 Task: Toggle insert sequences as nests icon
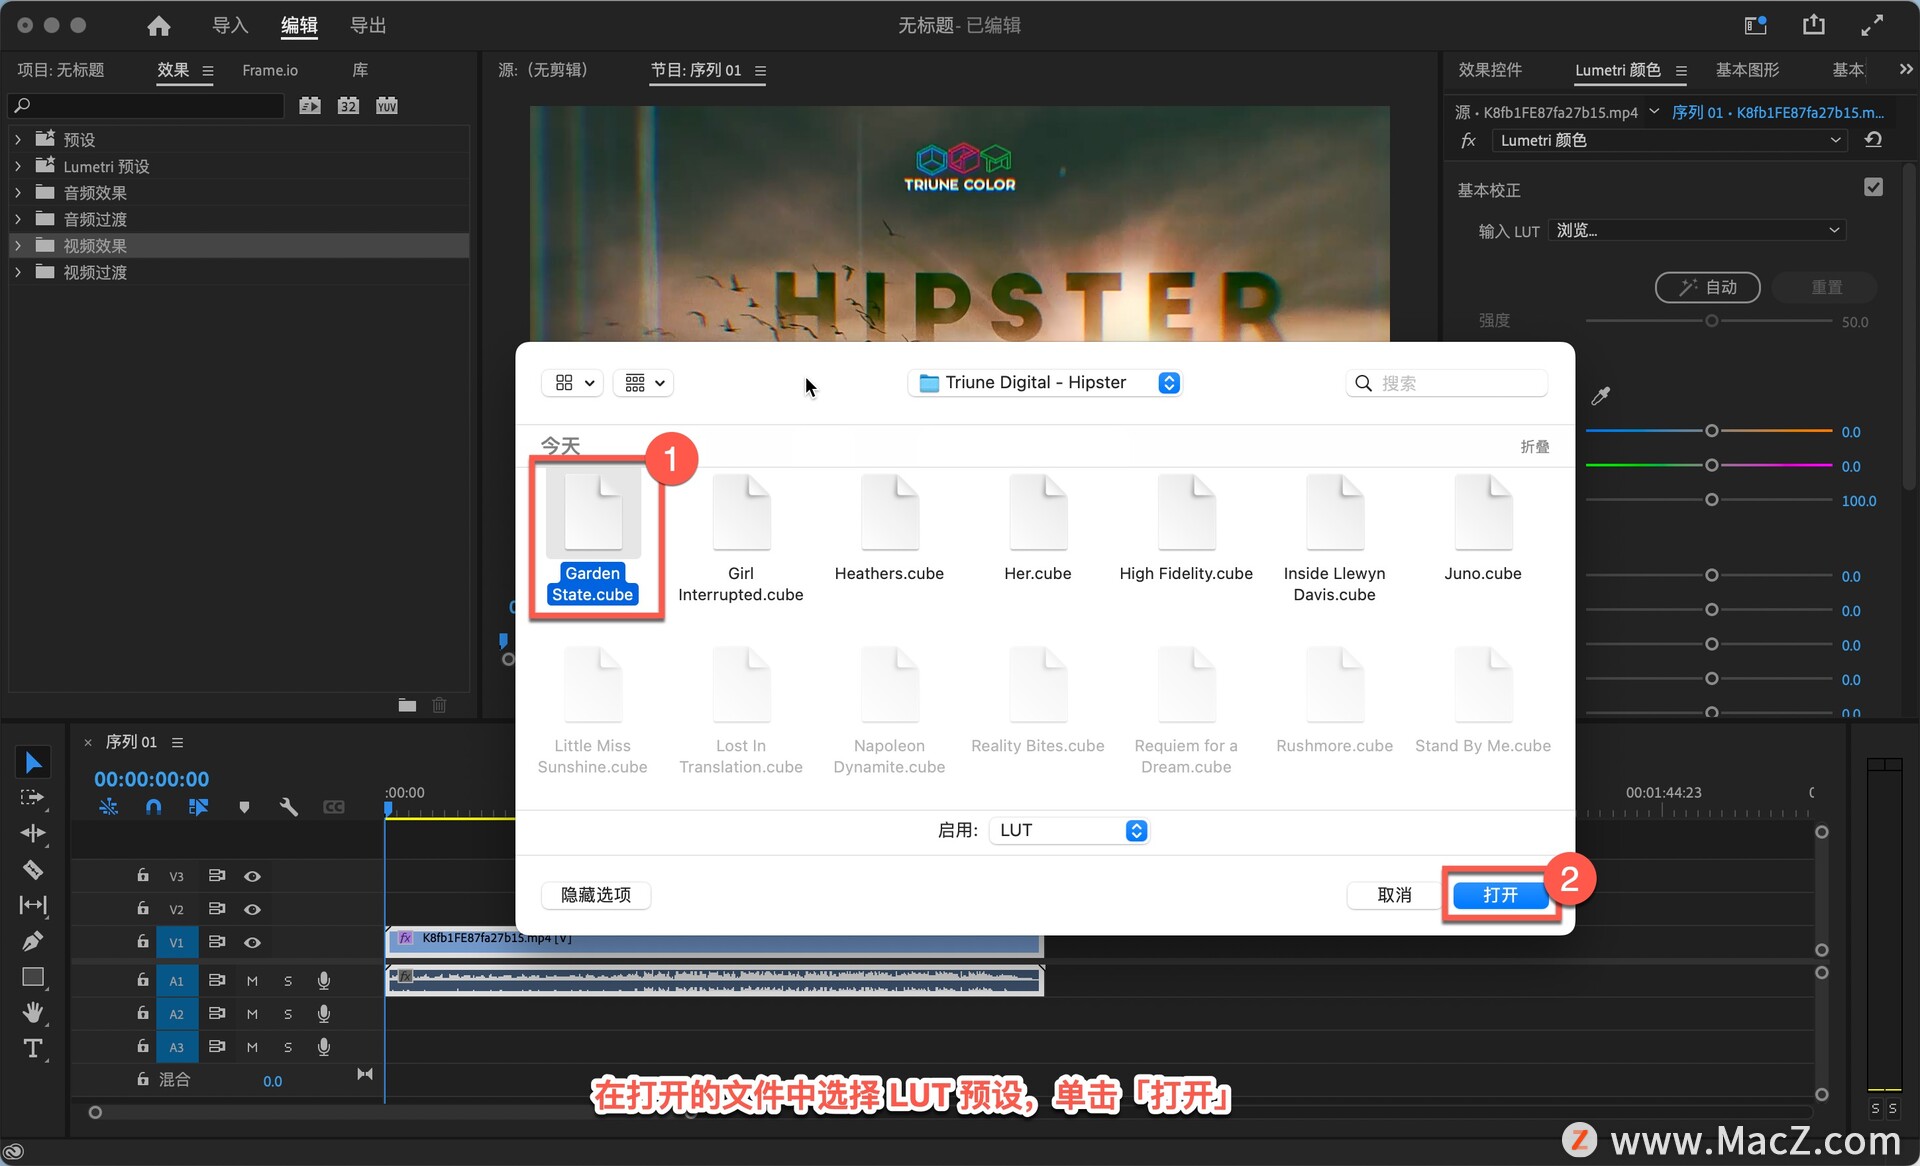pyautogui.click(x=108, y=806)
